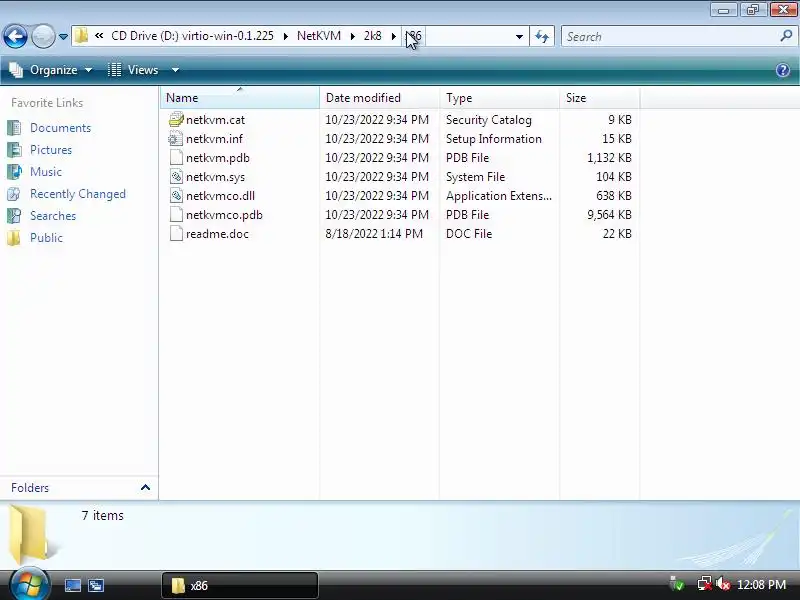
Task: Open the address bar history dropdown
Action: [519, 37]
